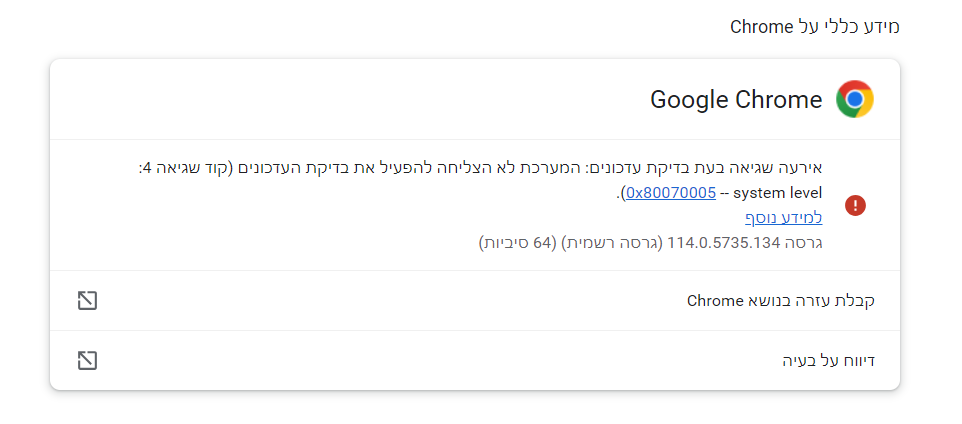This screenshot has width=962, height=424.
Task: Open the קבלת עזרה בנושא Chrome row
Action: pyautogui.click(x=475, y=301)
